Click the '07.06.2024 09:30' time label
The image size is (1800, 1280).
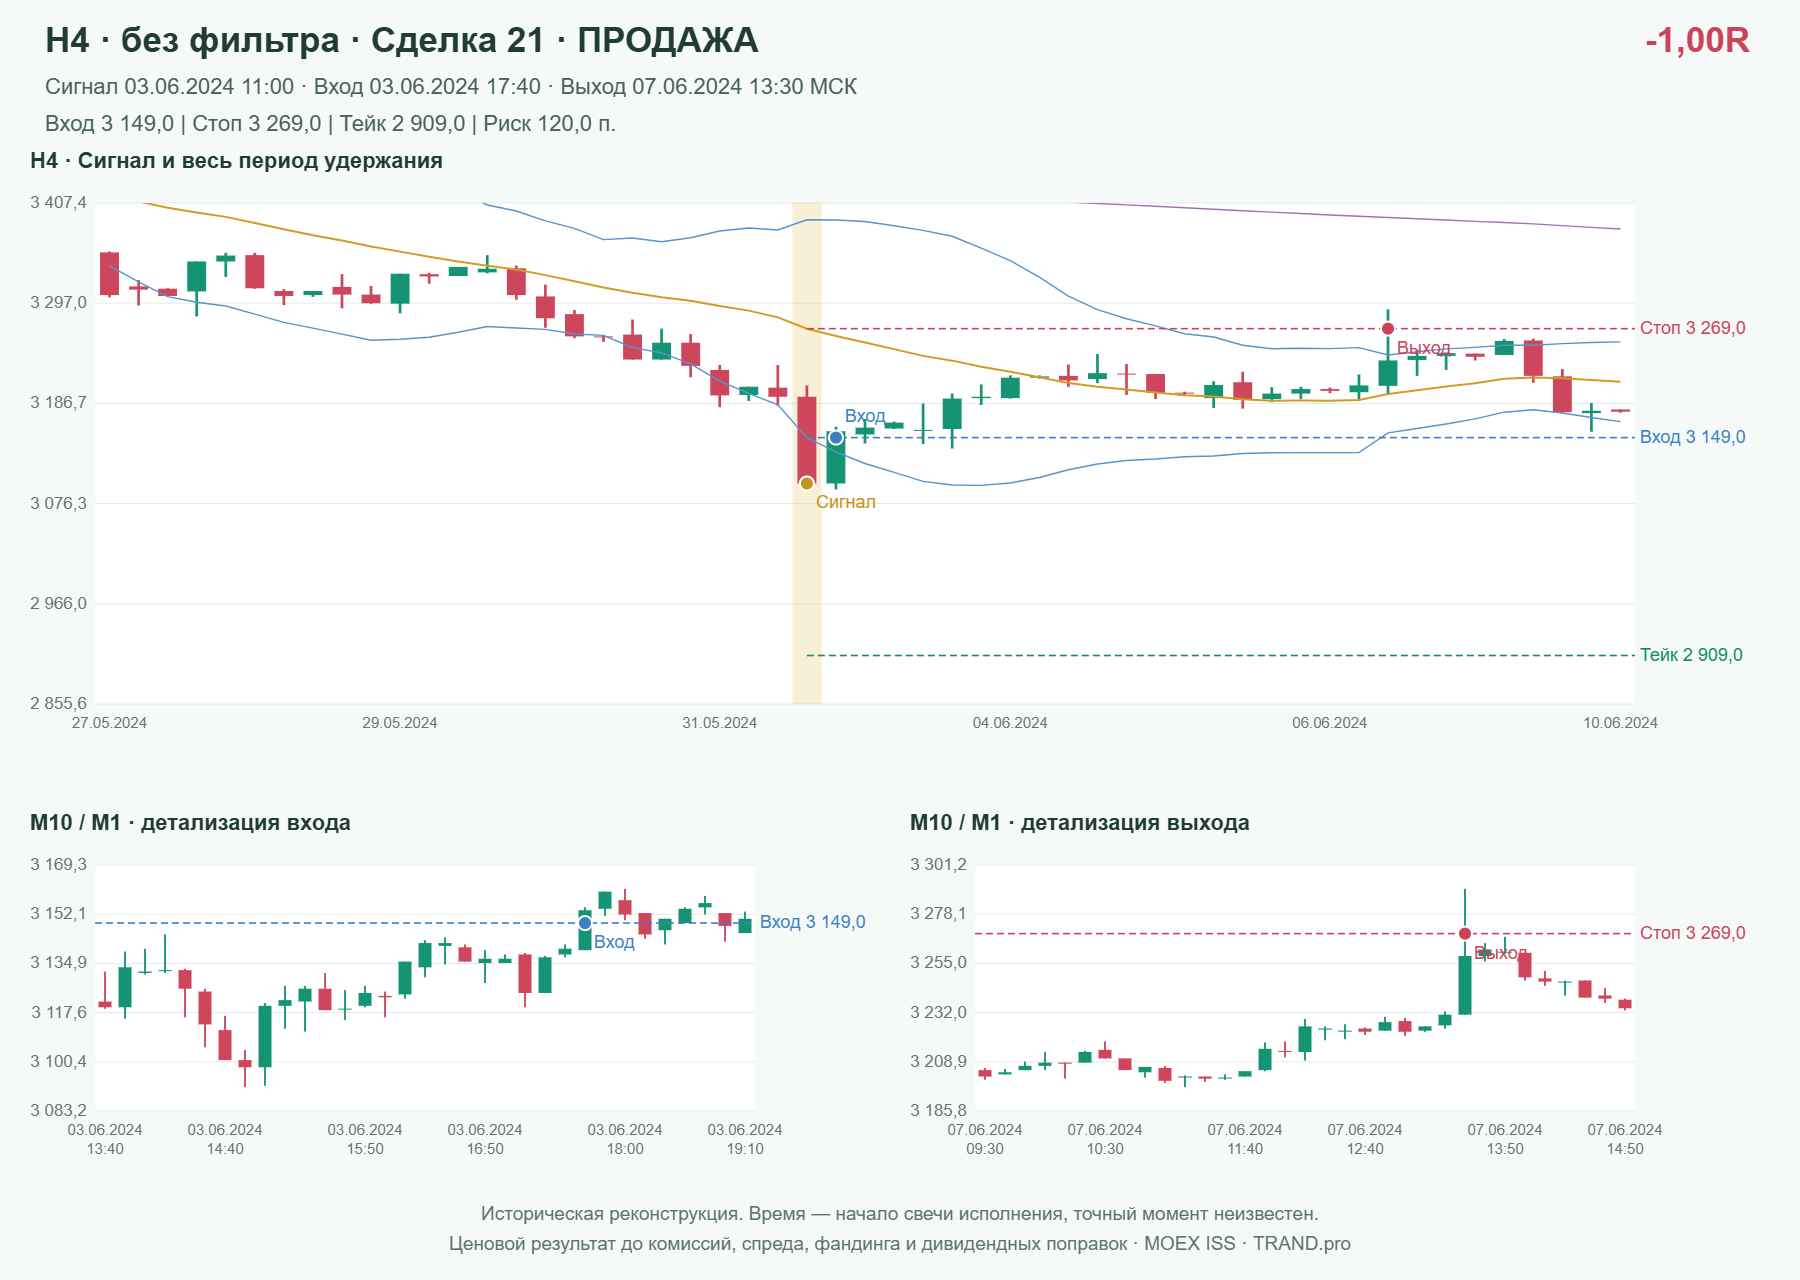(x=985, y=1139)
